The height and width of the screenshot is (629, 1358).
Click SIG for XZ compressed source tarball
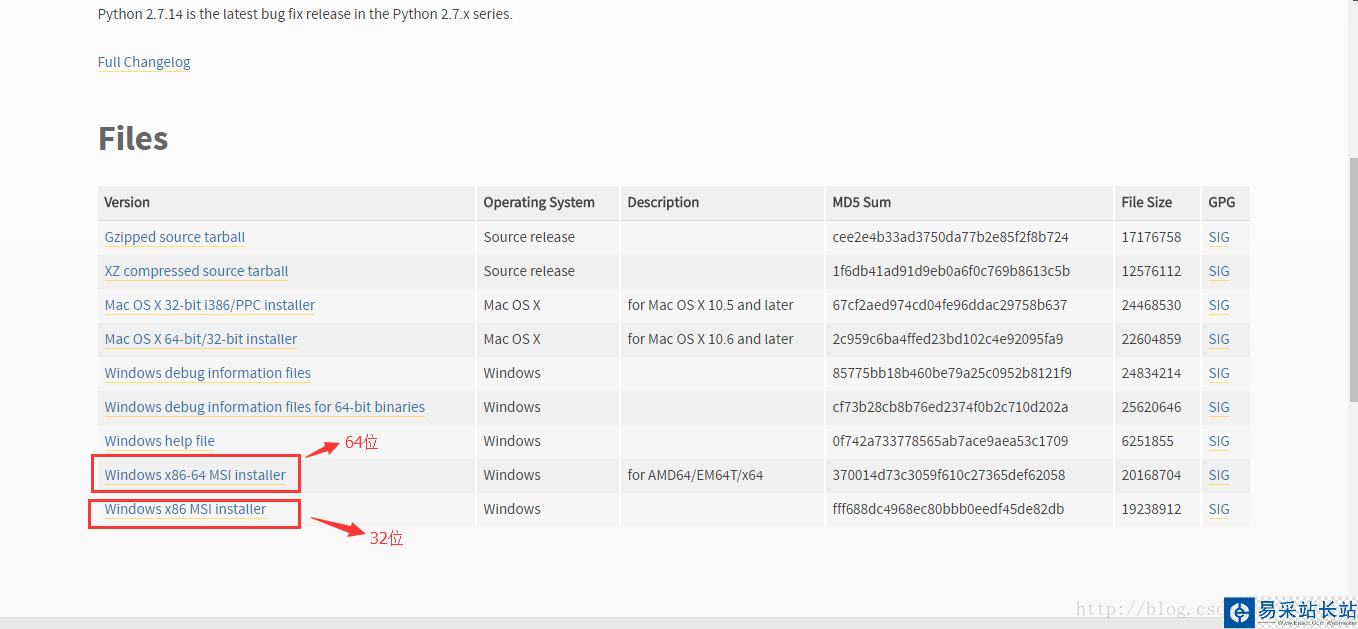(x=1219, y=271)
